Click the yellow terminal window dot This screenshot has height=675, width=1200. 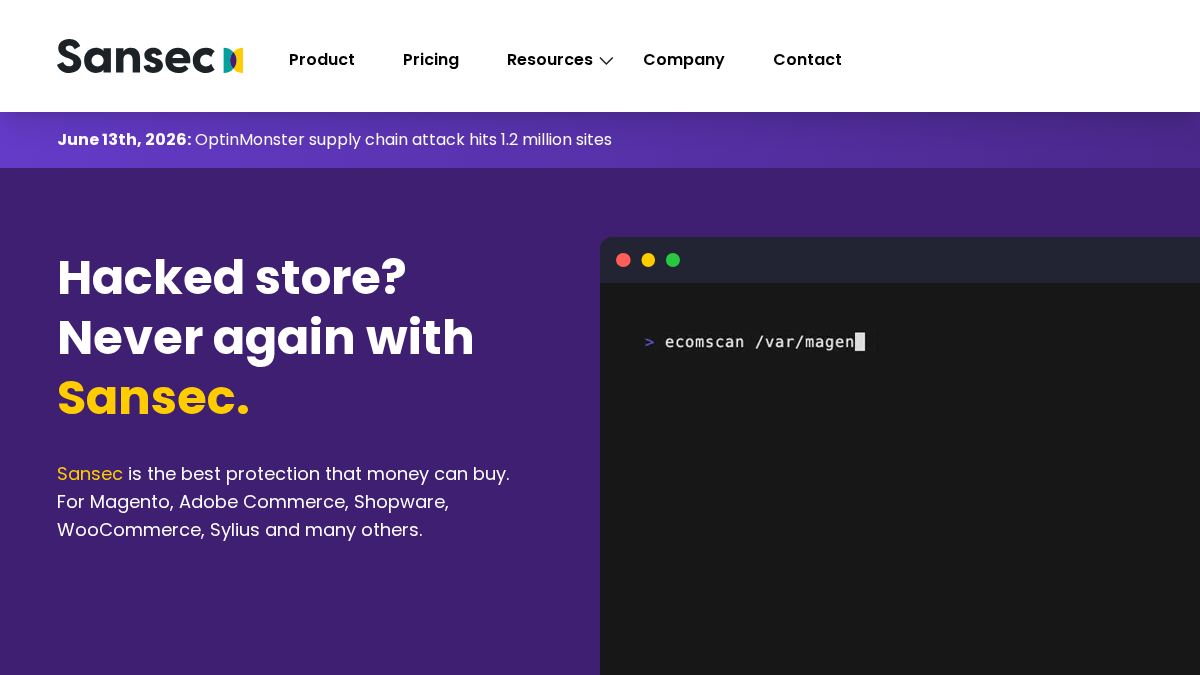[x=648, y=260]
